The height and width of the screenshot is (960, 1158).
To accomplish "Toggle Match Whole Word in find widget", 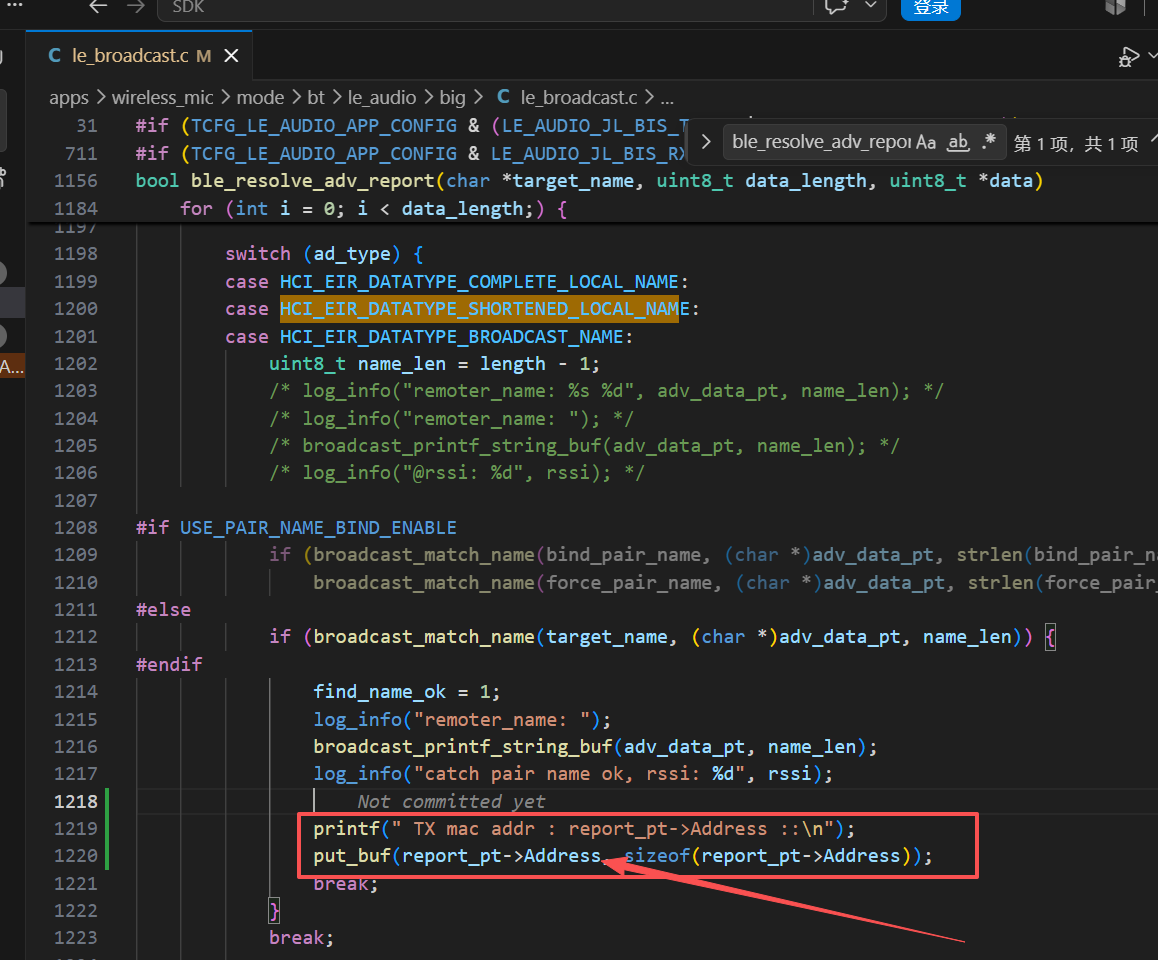I will [959, 142].
